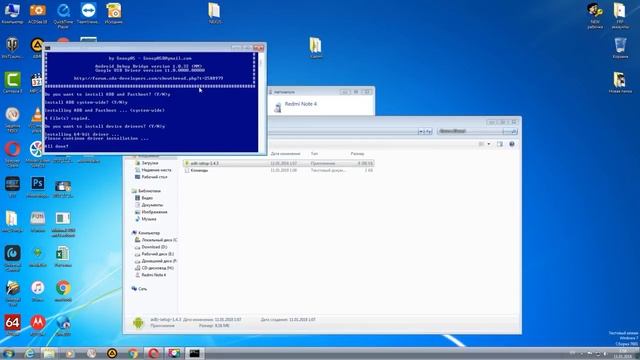
Task: Open the ACDSee desktop shortcut
Action: coord(38,13)
